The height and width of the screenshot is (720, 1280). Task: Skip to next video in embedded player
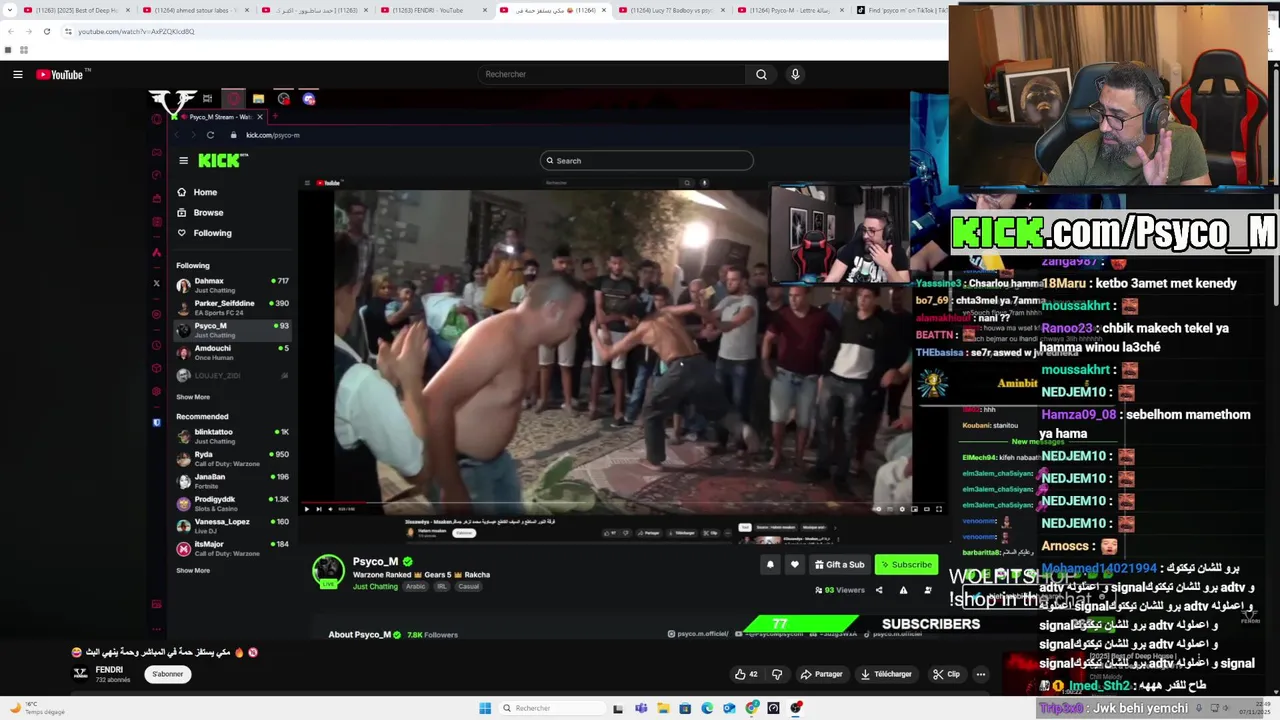(x=319, y=509)
